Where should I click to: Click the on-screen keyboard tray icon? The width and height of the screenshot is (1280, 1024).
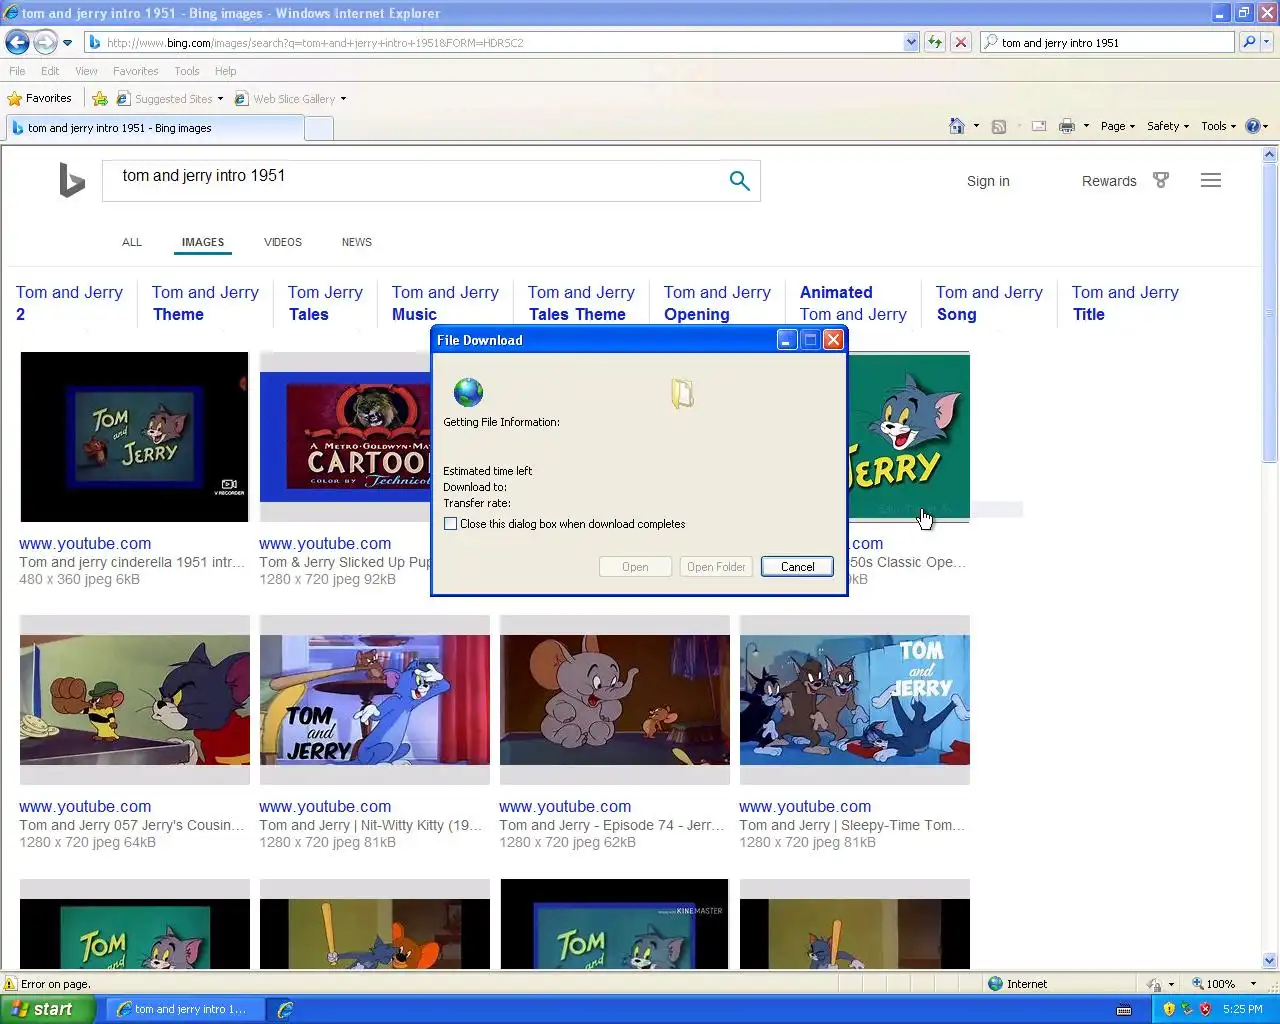pyautogui.click(x=1124, y=1010)
